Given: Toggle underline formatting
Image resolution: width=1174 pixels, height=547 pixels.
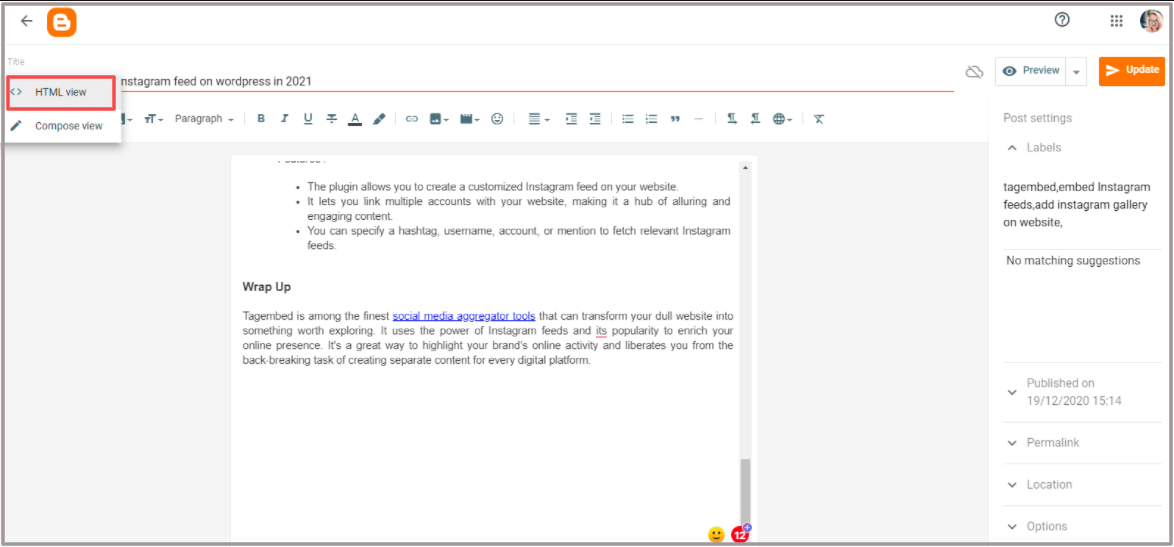Looking at the screenshot, I should pyautogui.click(x=308, y=118).
